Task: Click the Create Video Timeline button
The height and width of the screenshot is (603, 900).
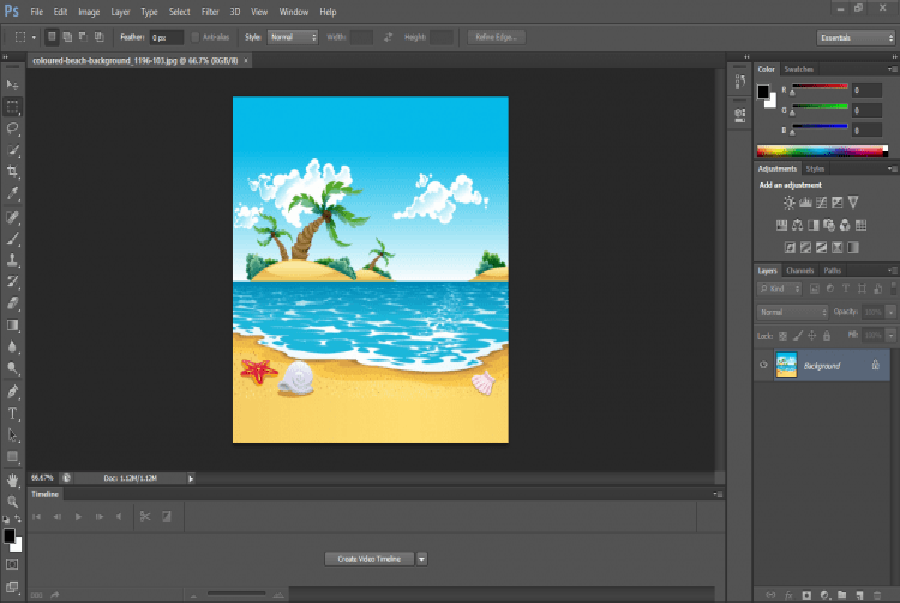Action: click(x=369, y=559)
